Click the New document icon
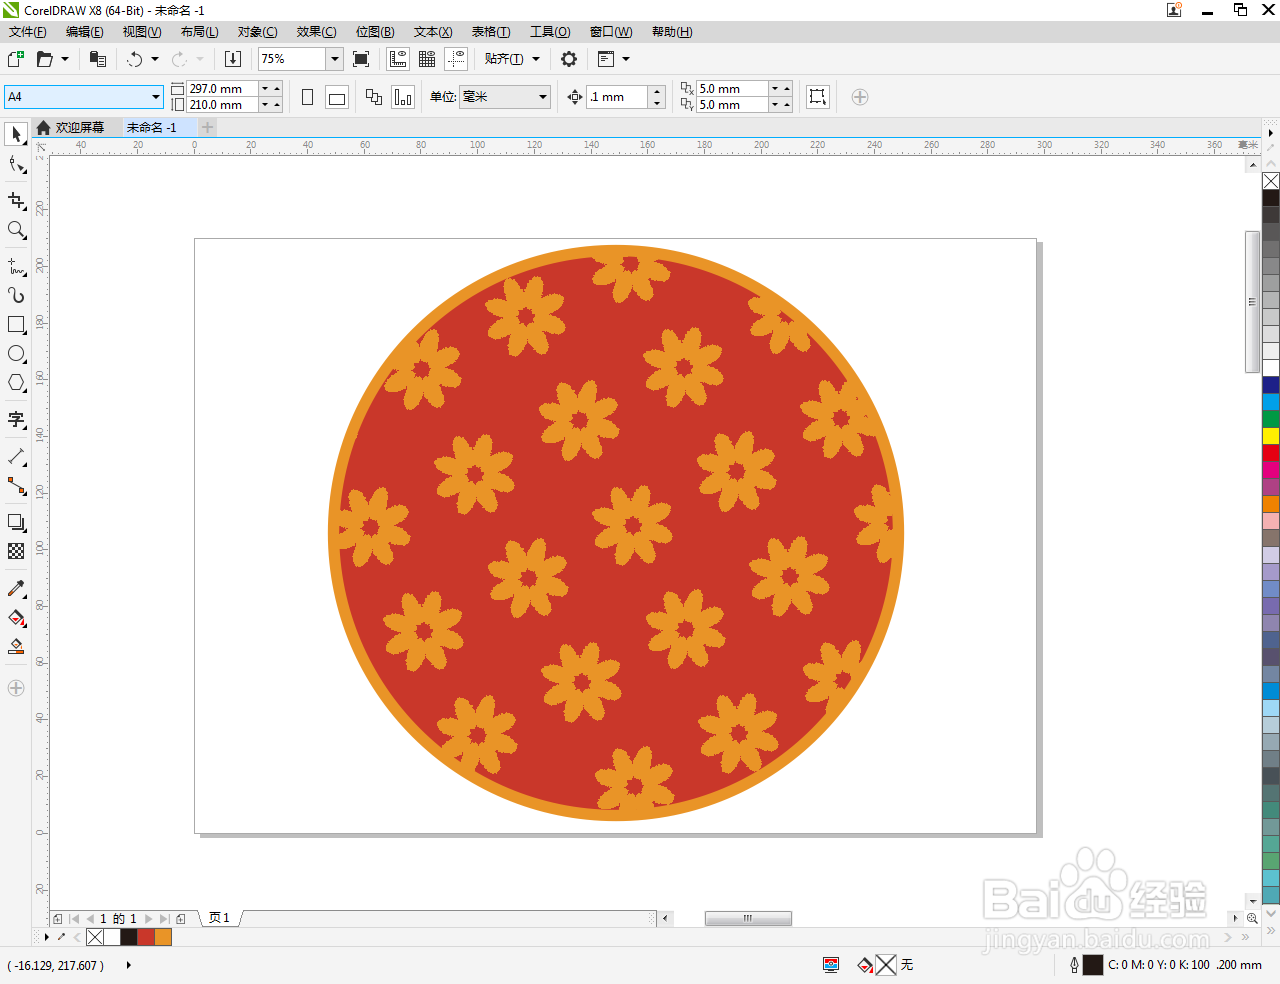Viewport: 1280px width, 984px height. (x=15, y=59)
